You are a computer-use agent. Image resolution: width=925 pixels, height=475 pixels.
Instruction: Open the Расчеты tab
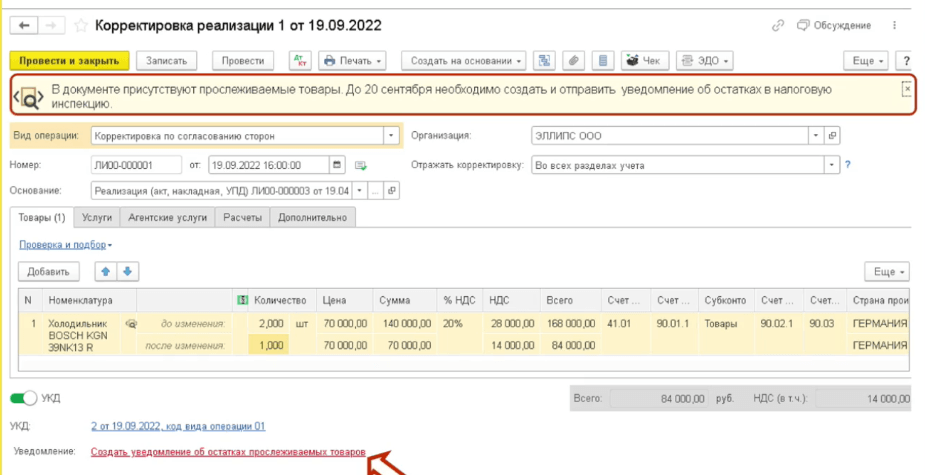point(242,216)
